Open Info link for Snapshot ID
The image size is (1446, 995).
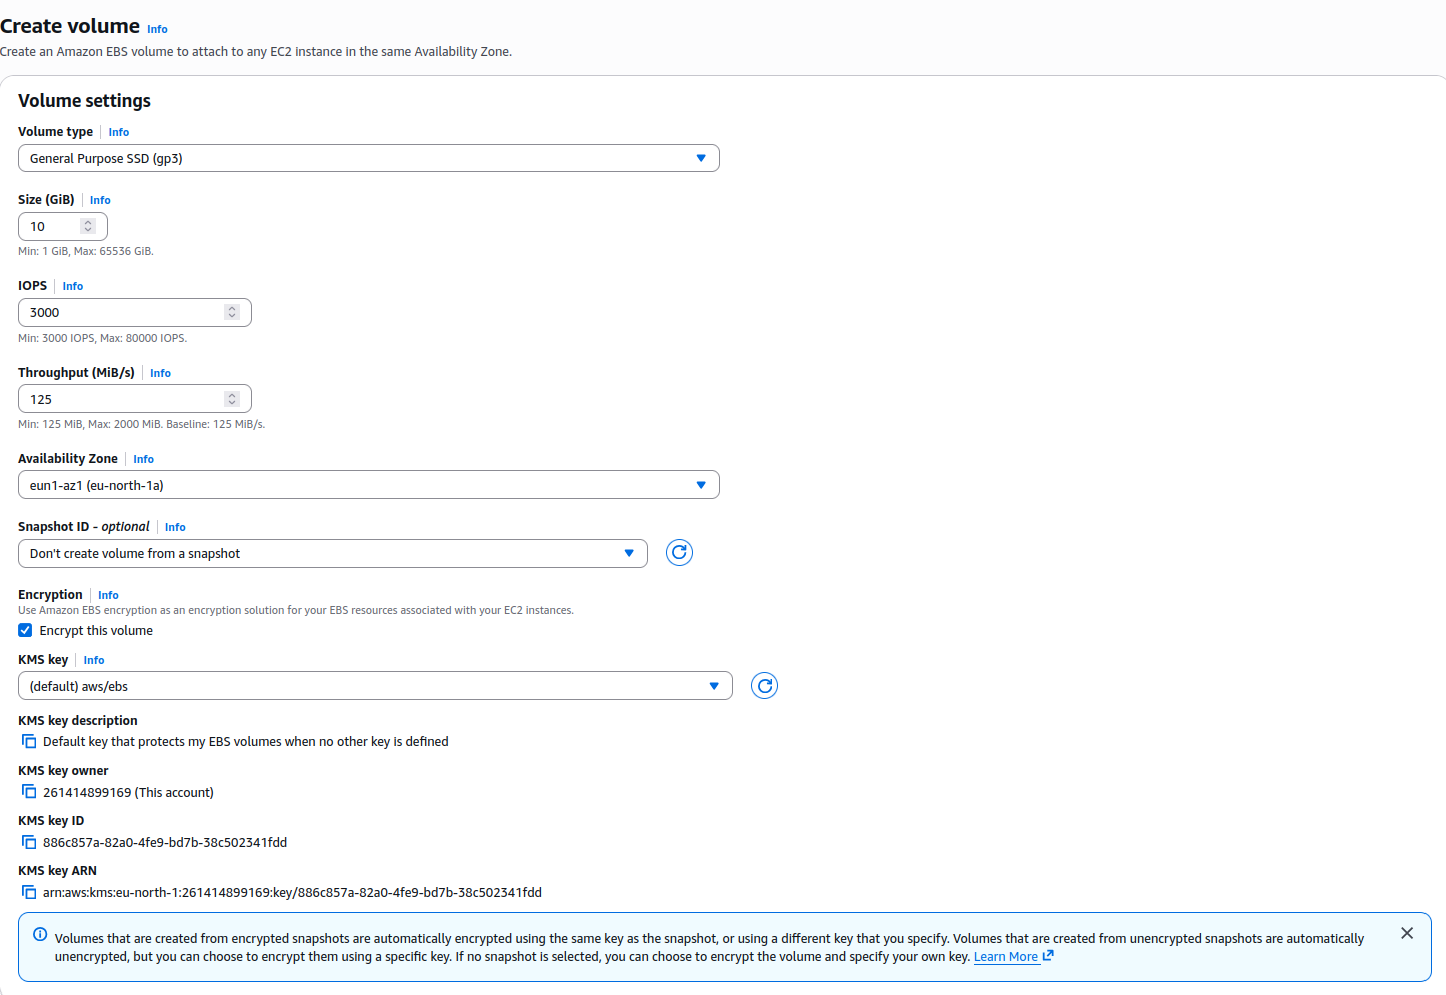pyautogui.click(x=175, y=527)
